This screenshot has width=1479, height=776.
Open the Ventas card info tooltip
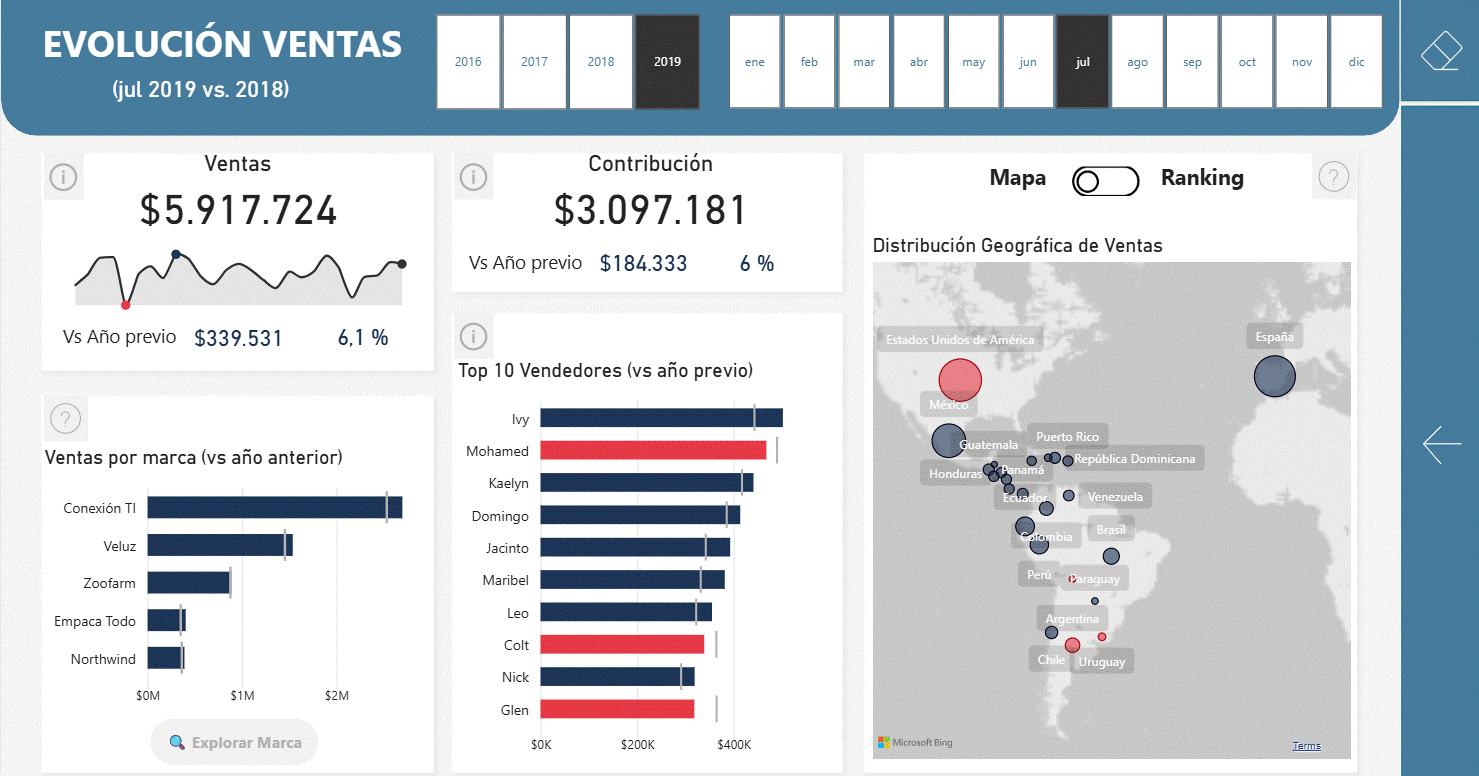[63, 177]
